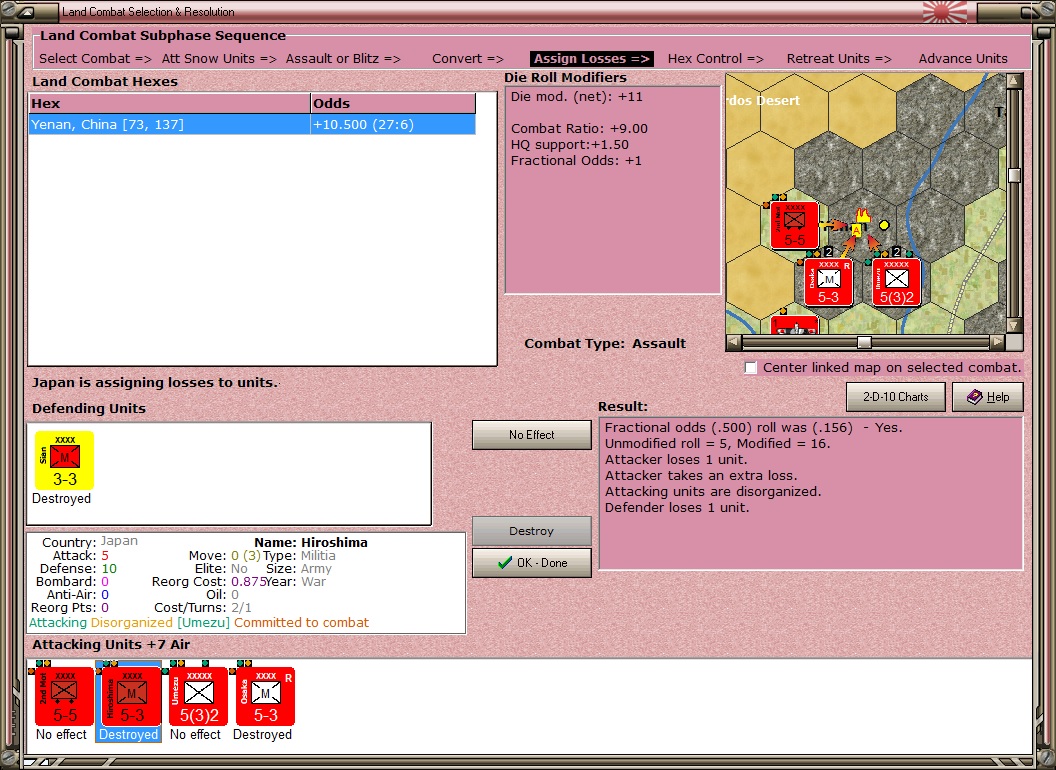Click the Combat Type: Assault label
Screen dimensions: 1056x770
pos(605,344)
